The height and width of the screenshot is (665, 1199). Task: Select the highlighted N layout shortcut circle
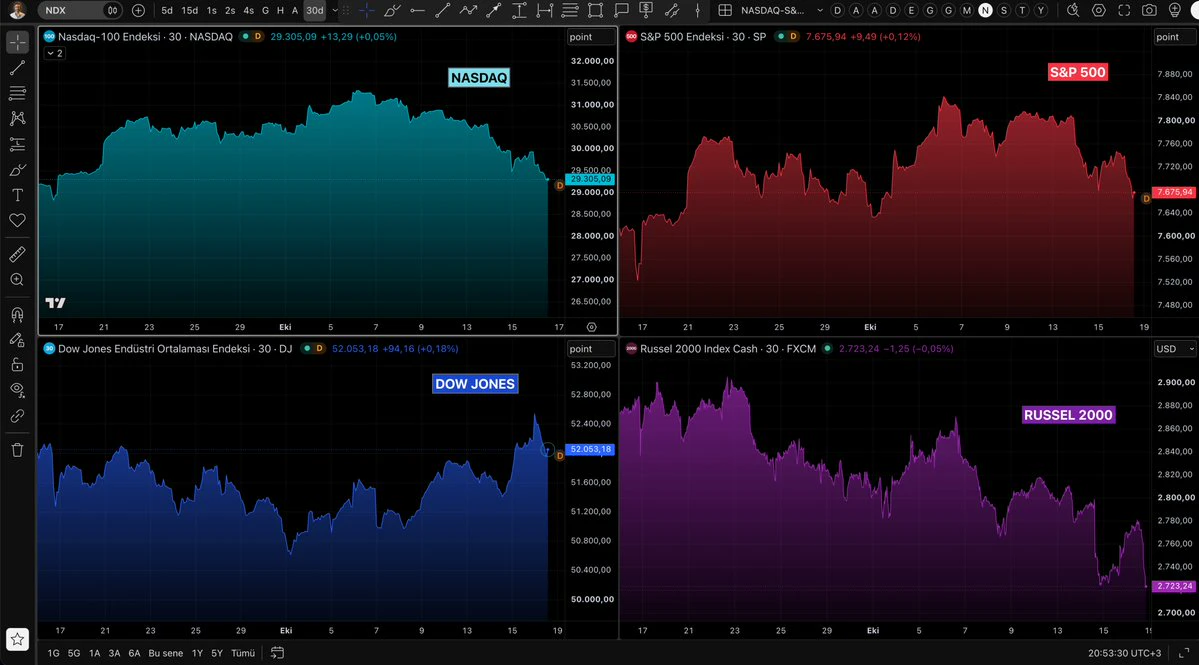click(985, 11)
